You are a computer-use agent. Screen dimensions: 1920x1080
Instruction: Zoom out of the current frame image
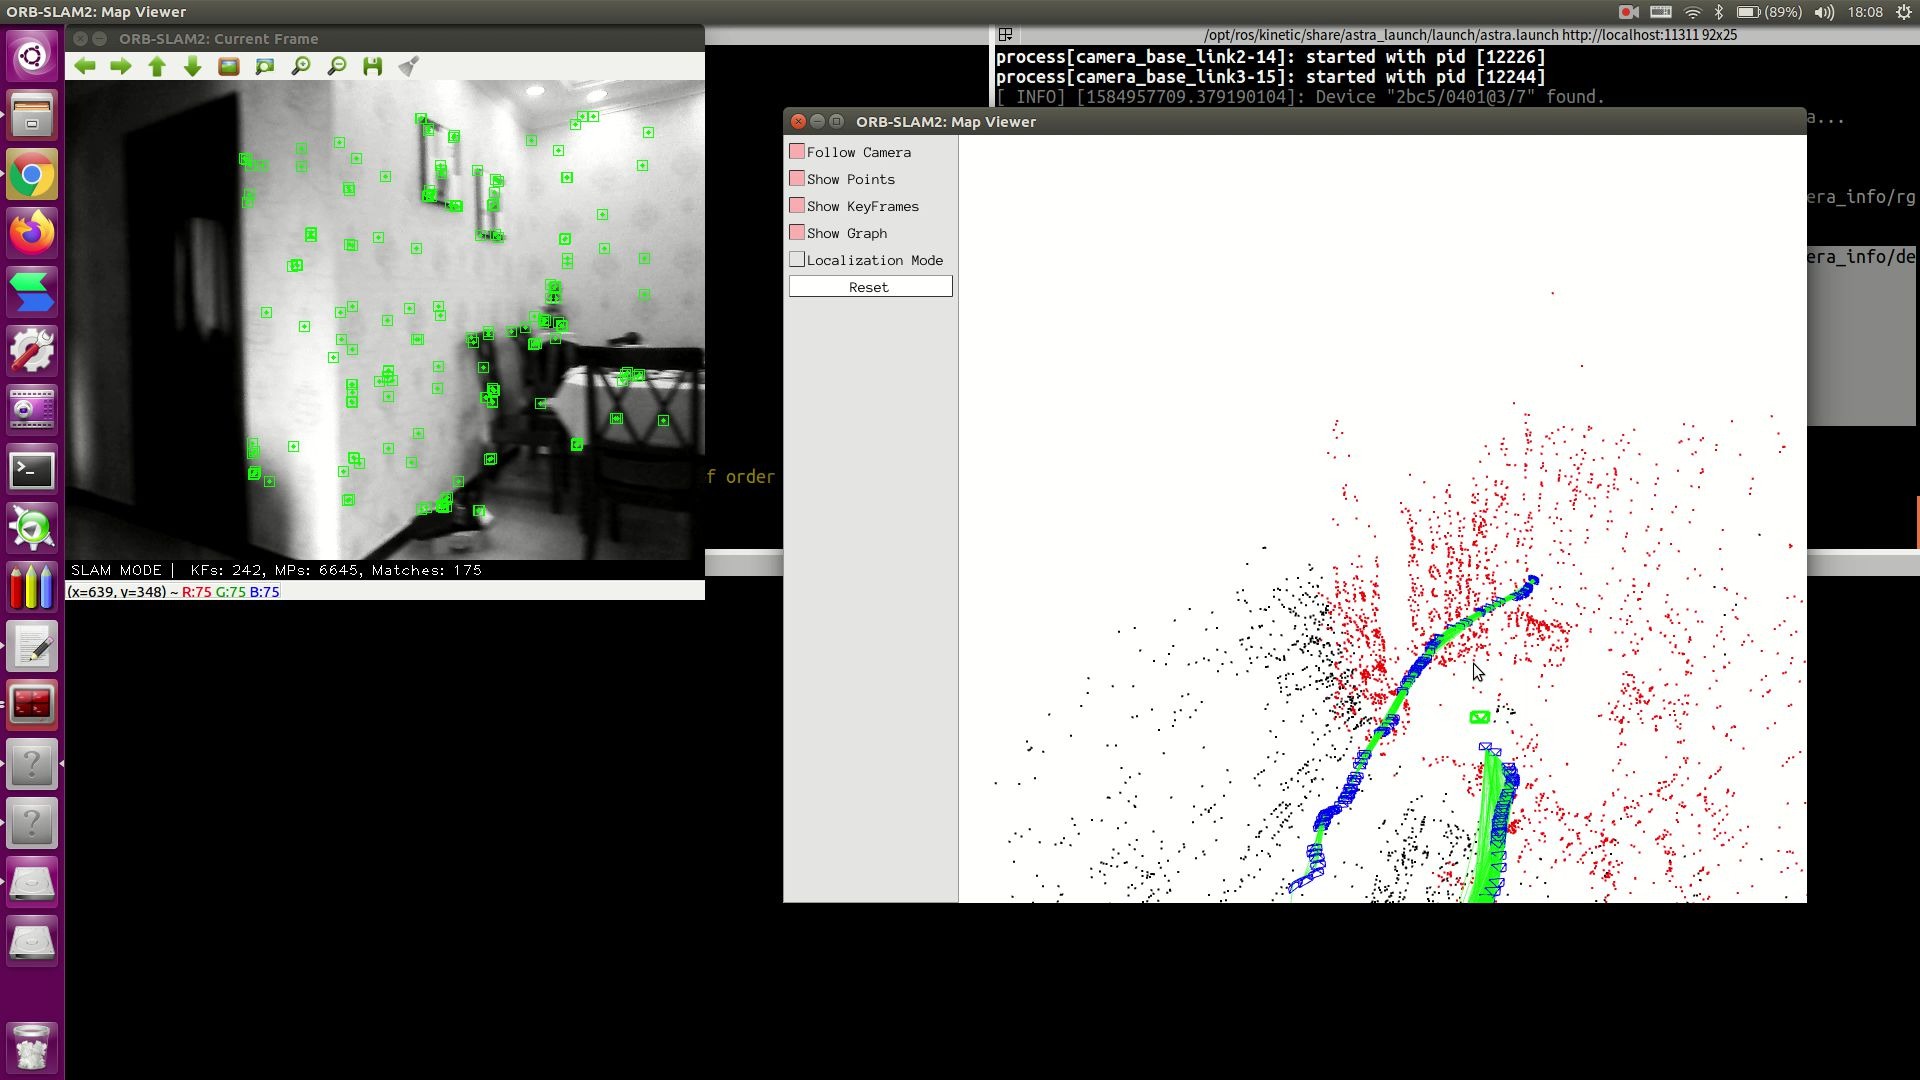point(337,66)
